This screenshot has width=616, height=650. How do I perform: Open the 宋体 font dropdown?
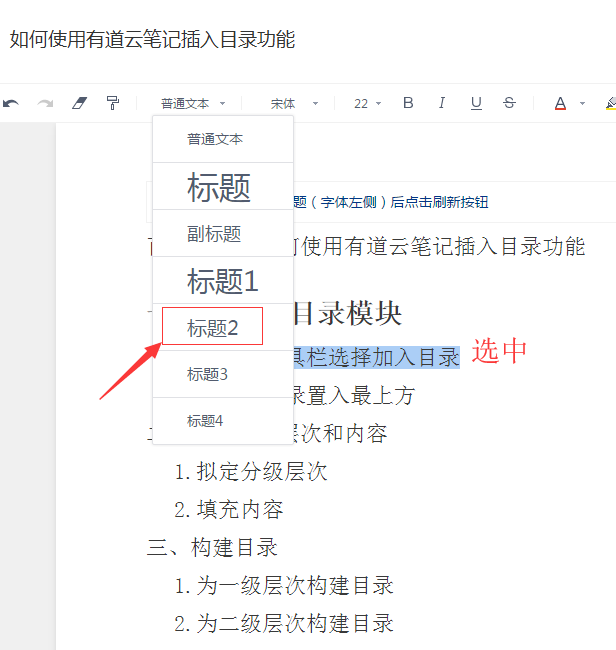point(294,104)
